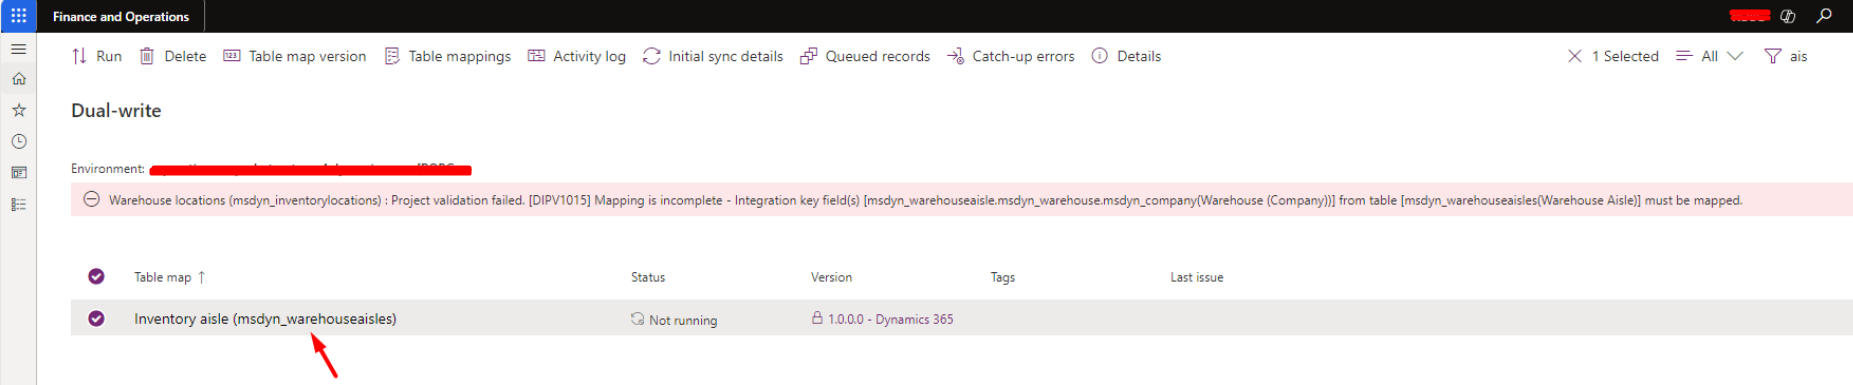Toggle the select-all rows checkmark
This screenshot has width=1853, height=385.
(96, 277)
